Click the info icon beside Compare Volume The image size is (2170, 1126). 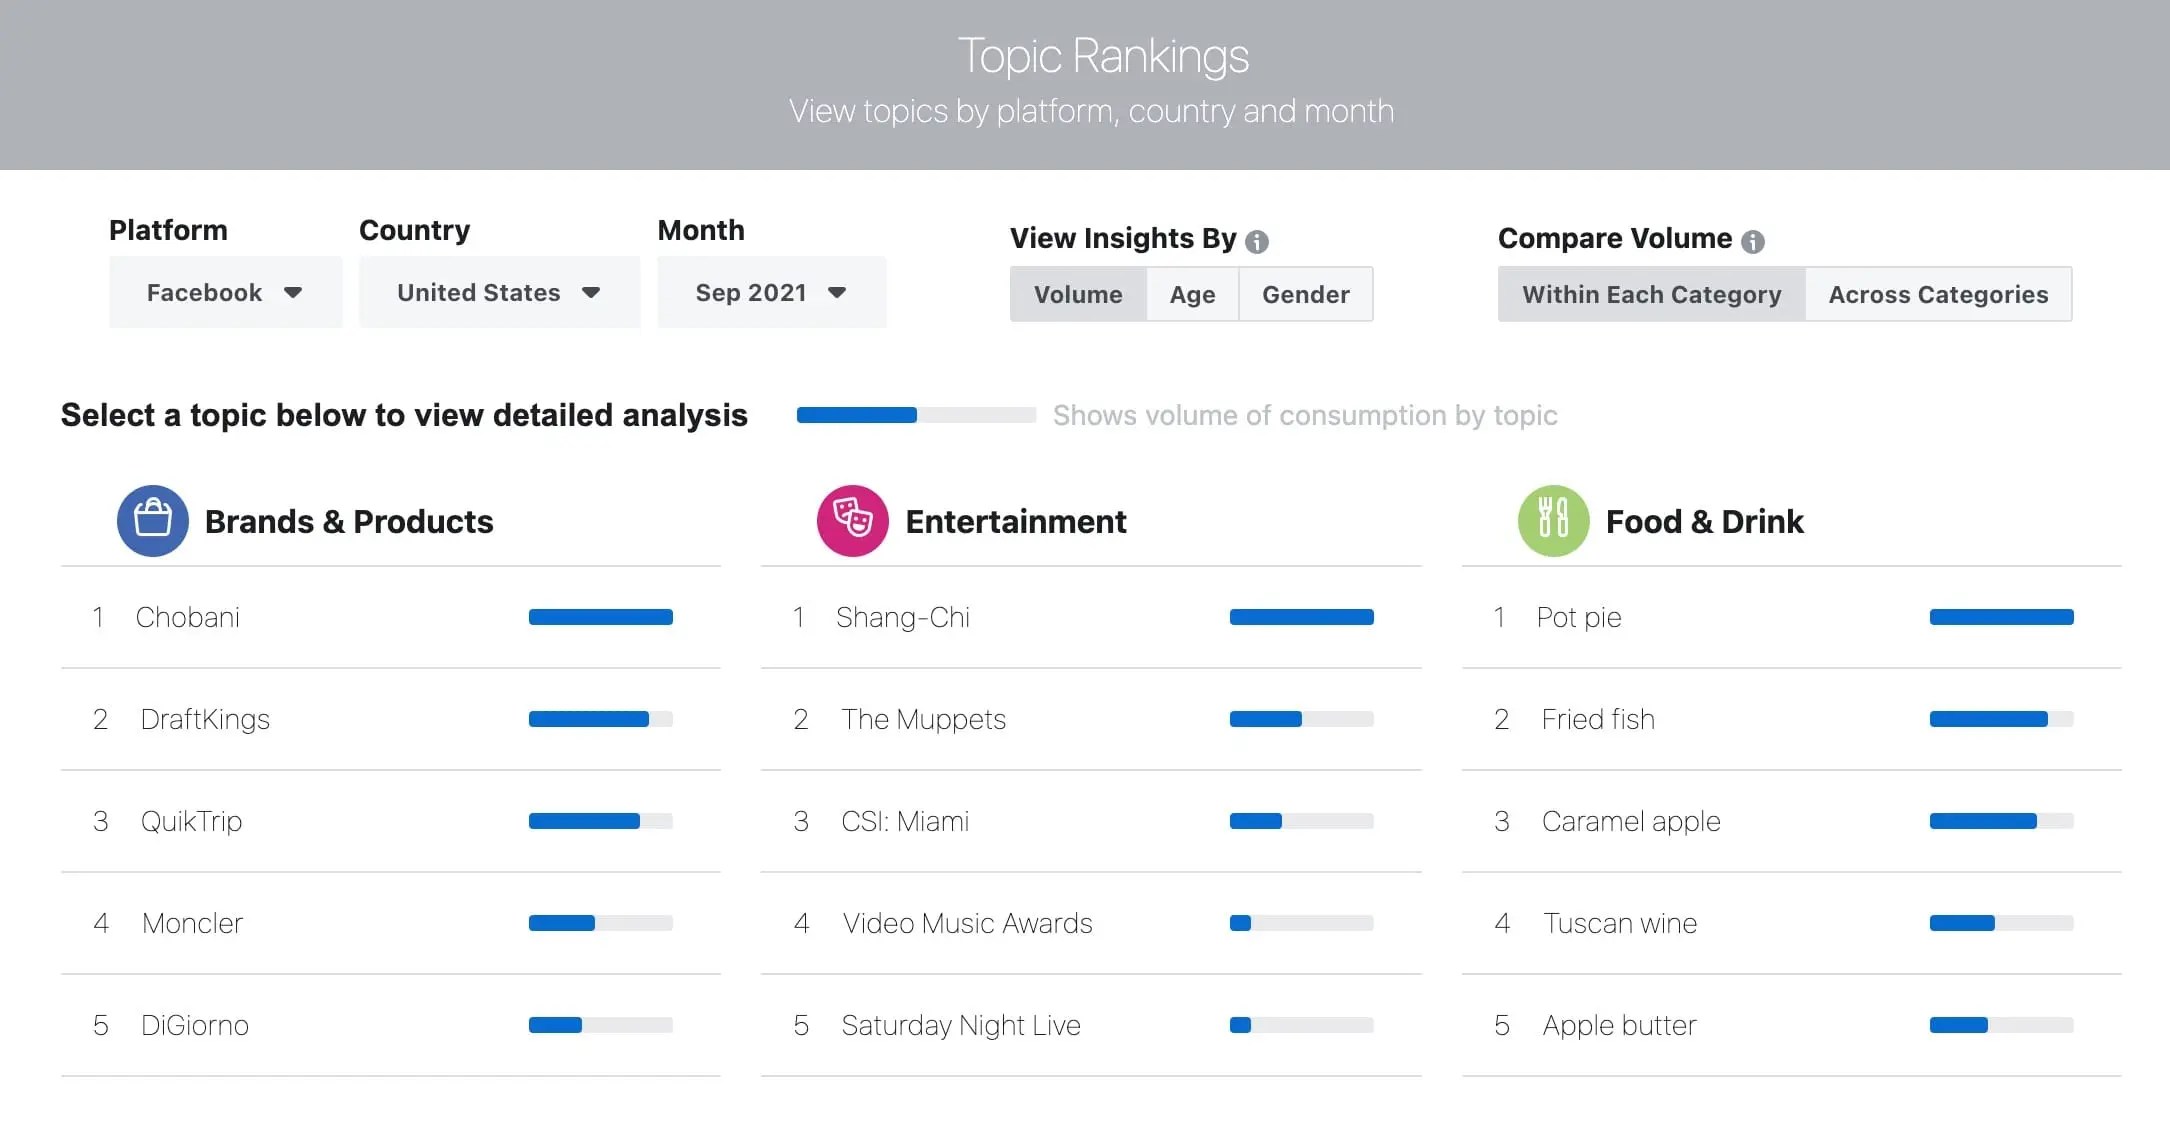point(1753,241)
